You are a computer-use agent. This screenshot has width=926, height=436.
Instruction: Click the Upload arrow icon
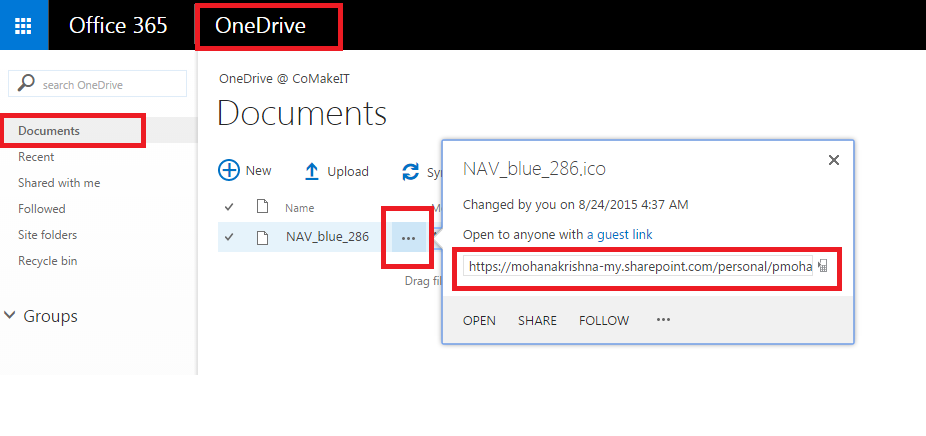coord(312,171)
